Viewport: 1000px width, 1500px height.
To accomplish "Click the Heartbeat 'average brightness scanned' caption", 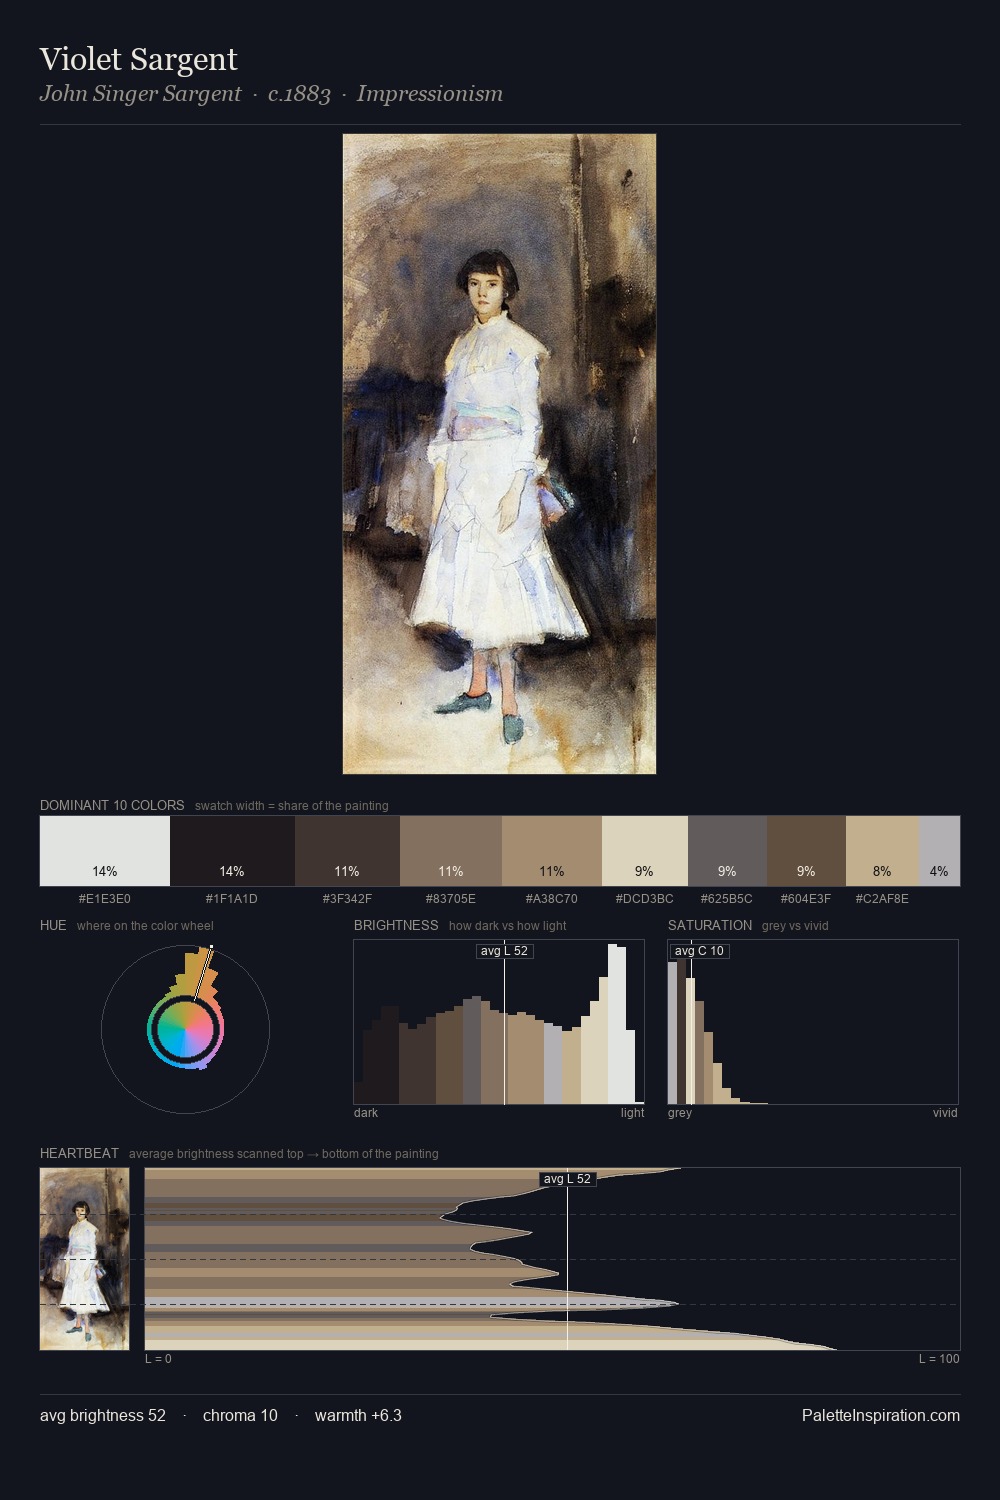I will tap(284, 1154).
